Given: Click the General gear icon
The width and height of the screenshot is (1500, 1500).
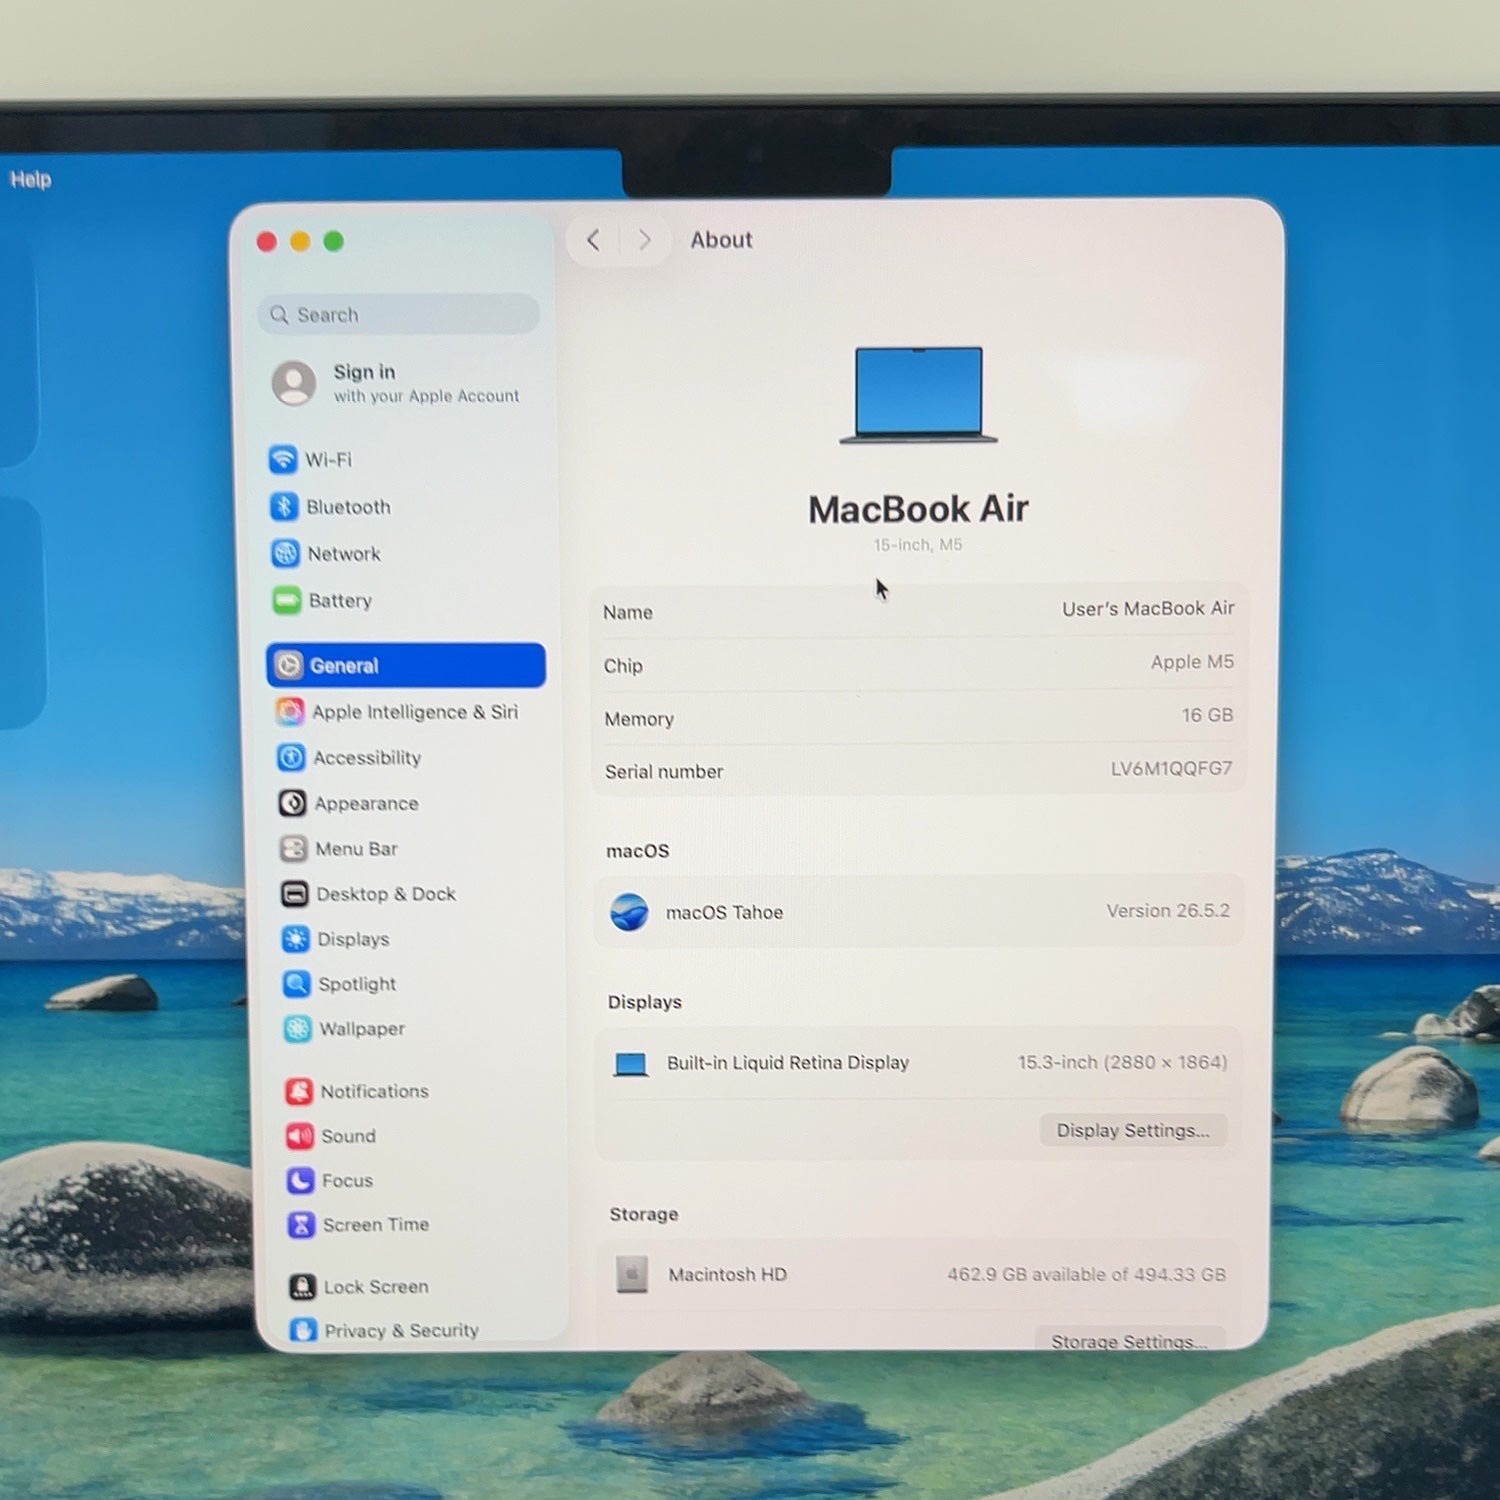Looking at the screenshot, I should tap(289, 665).
